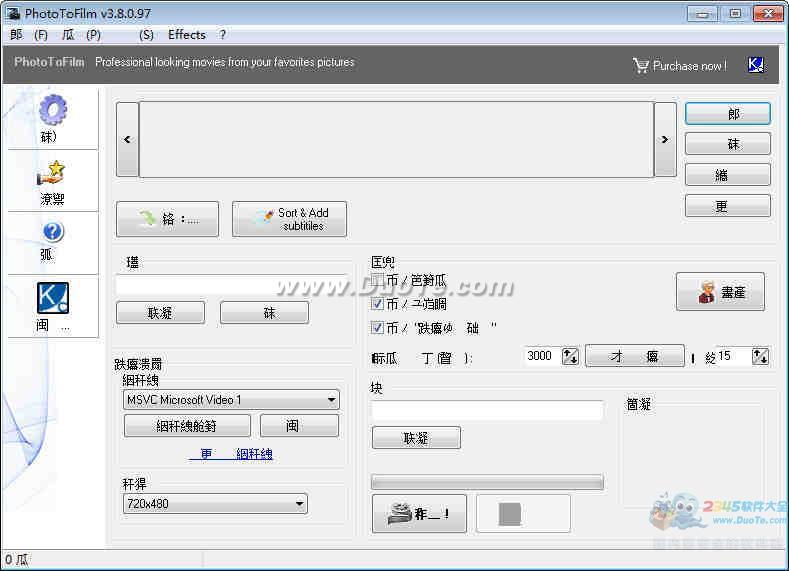
Task: Click Sort & Add subtitiles button
Action: [x=289, y=219]
